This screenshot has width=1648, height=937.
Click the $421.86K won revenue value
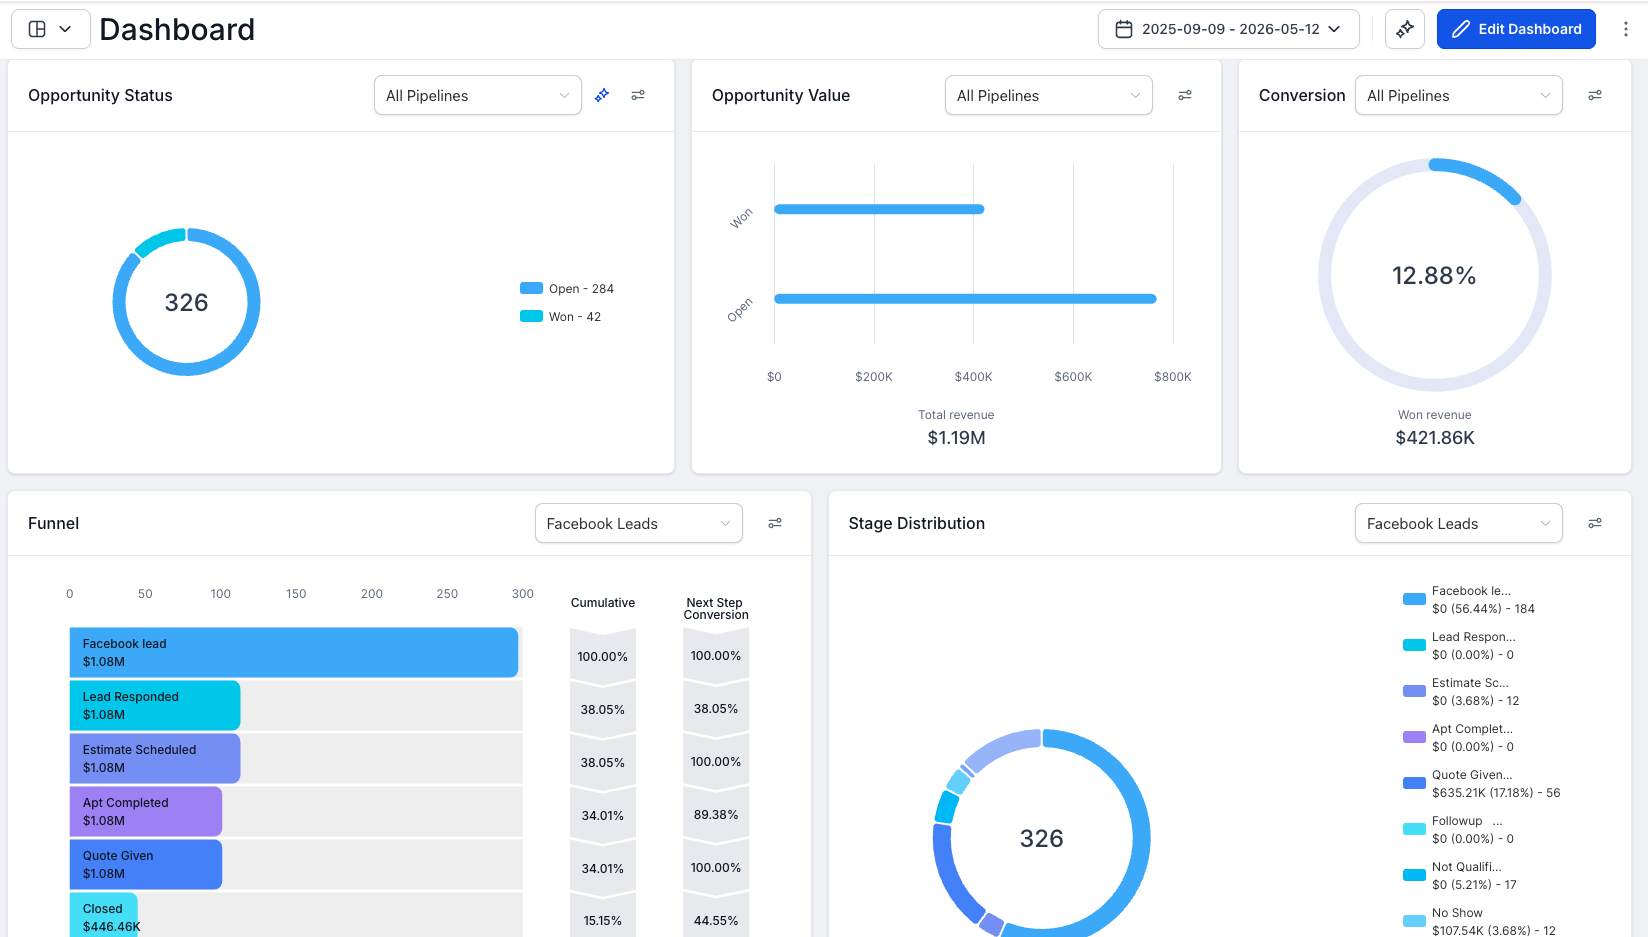click(1435, 437)
